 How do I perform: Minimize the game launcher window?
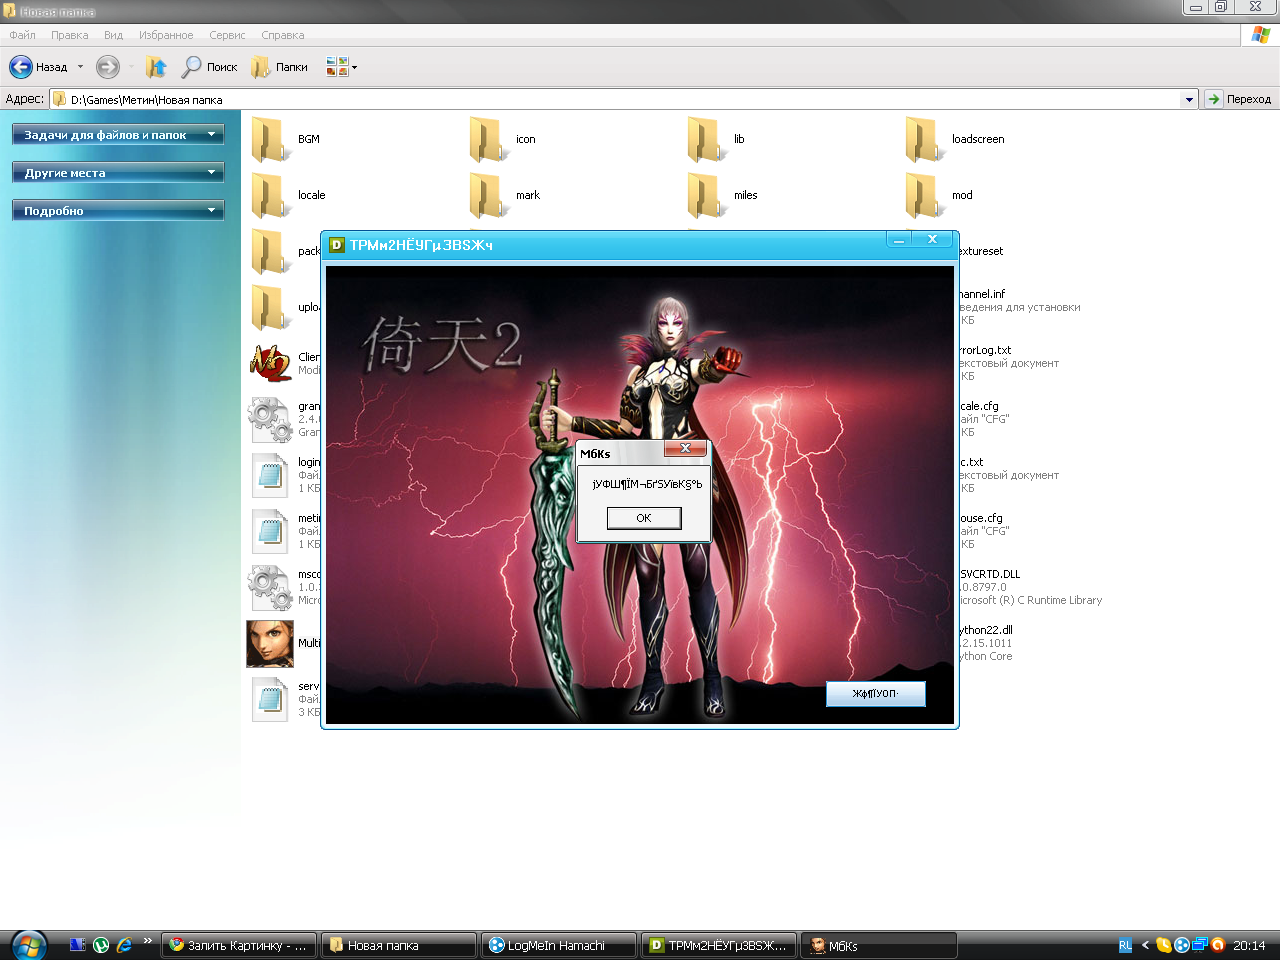point(899,240)
